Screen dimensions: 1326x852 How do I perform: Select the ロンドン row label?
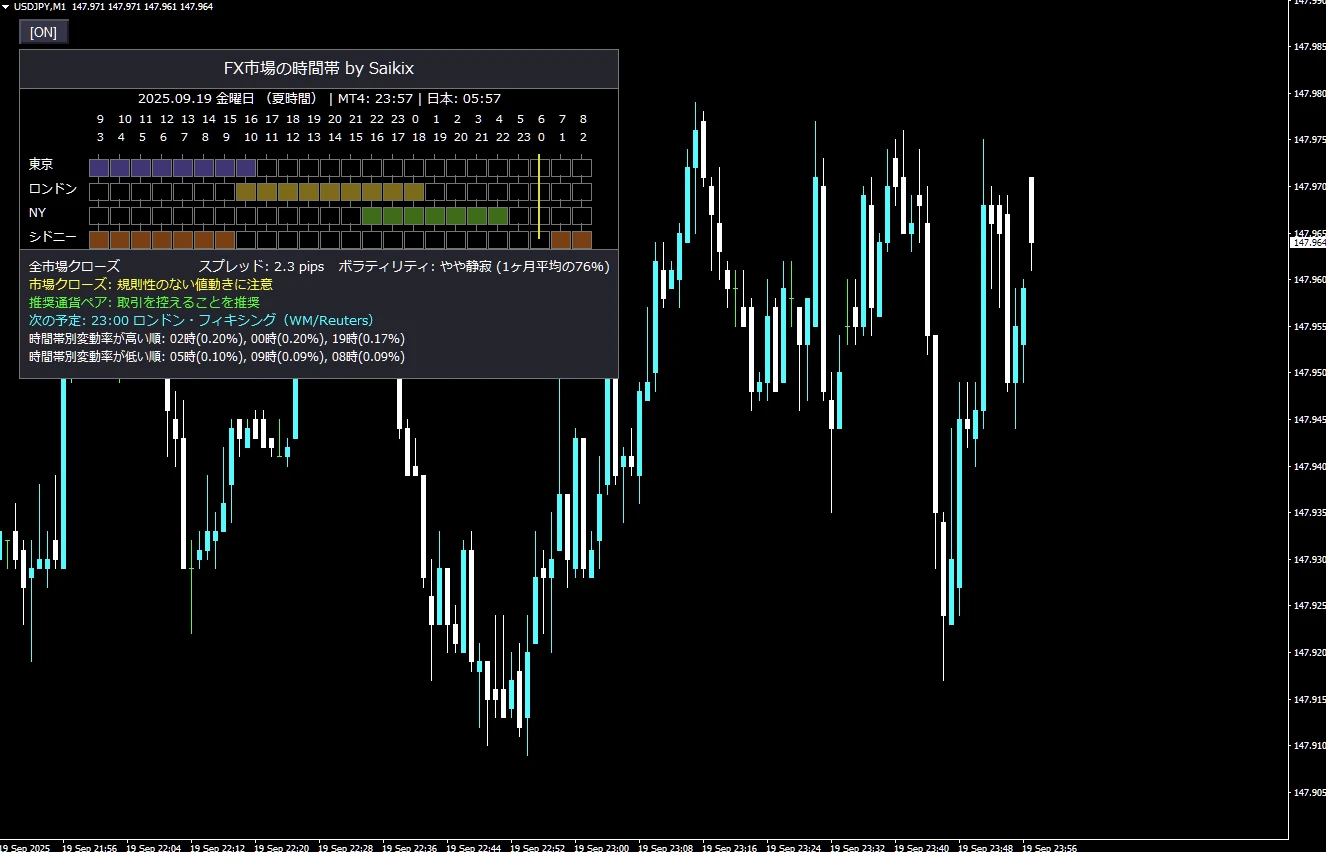coord(52,189)
